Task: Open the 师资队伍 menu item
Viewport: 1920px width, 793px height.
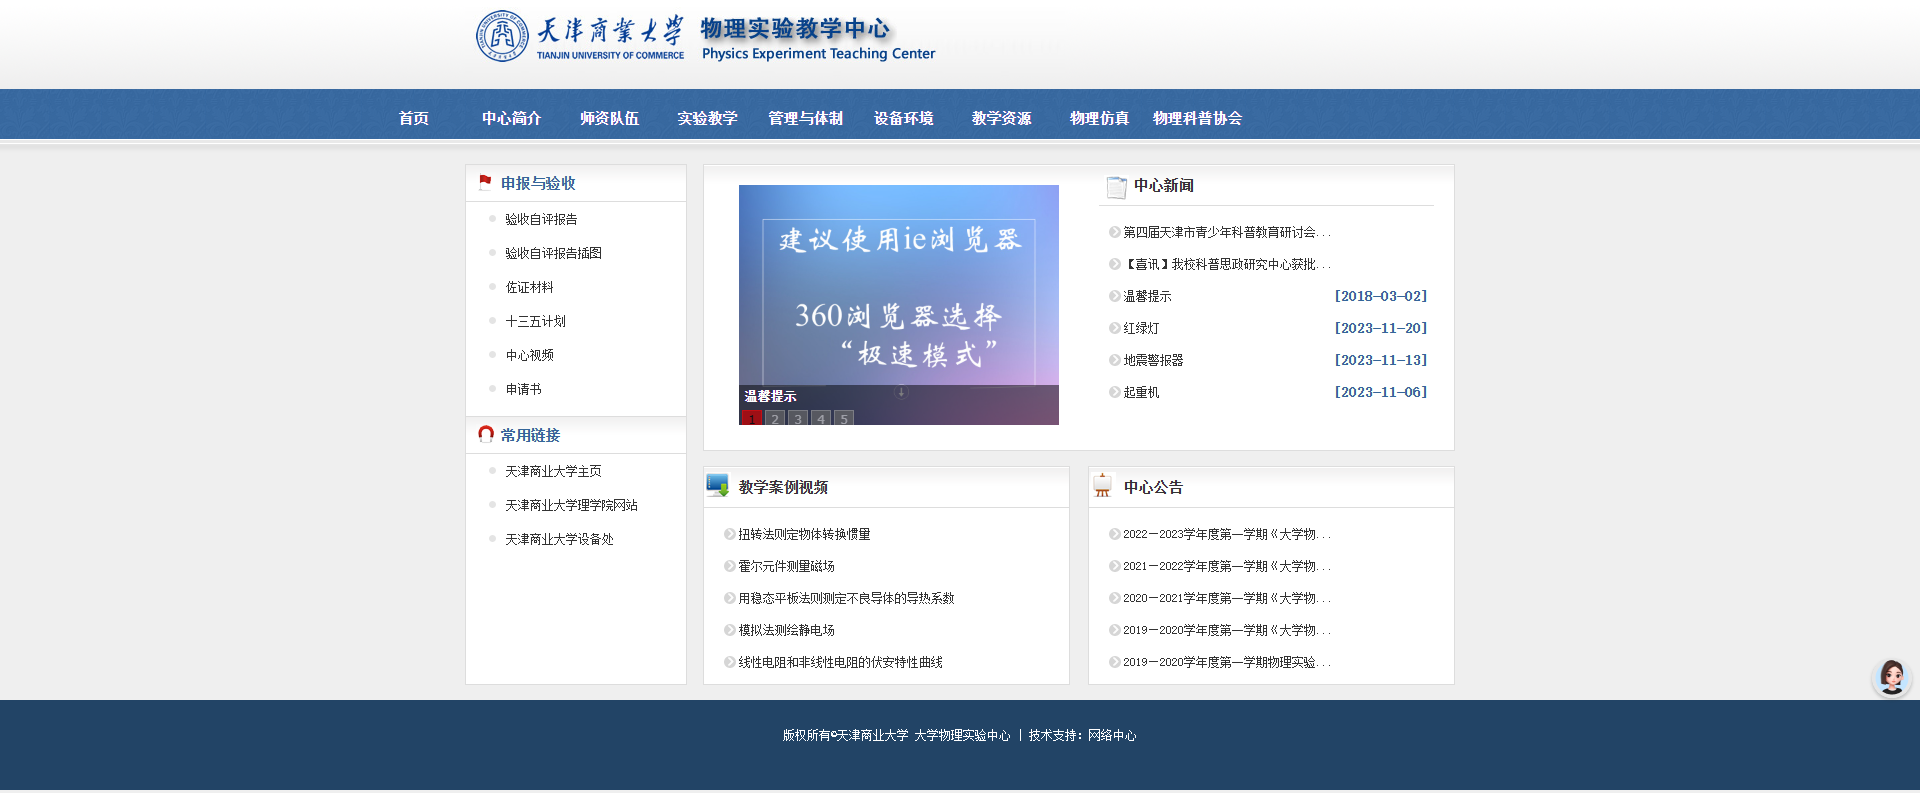Action: click(x=609, y=118)
